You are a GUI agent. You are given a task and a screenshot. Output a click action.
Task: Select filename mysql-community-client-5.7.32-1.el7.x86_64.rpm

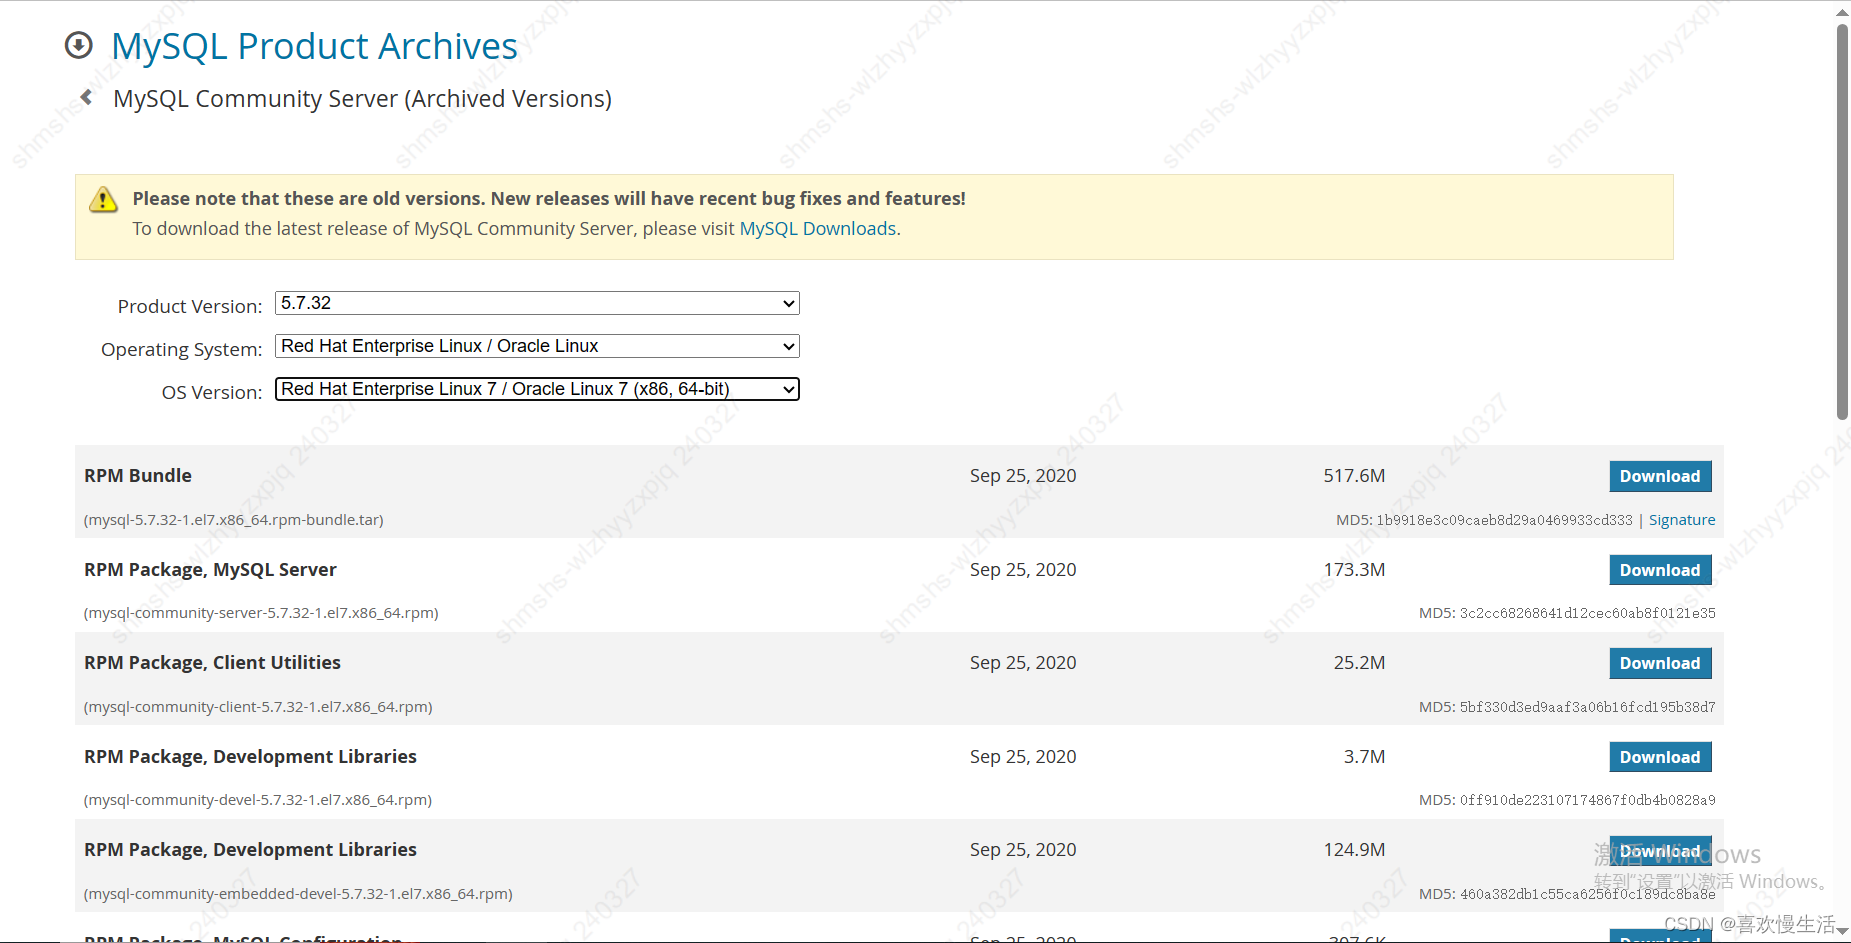[x=258, y=707]
